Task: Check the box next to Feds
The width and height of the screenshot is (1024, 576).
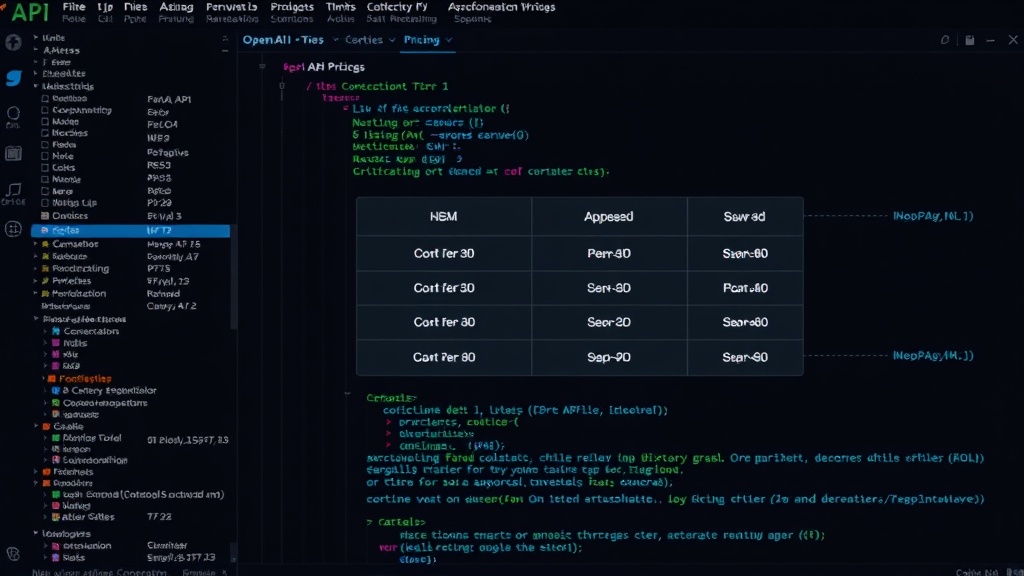Action: point(45,144)
